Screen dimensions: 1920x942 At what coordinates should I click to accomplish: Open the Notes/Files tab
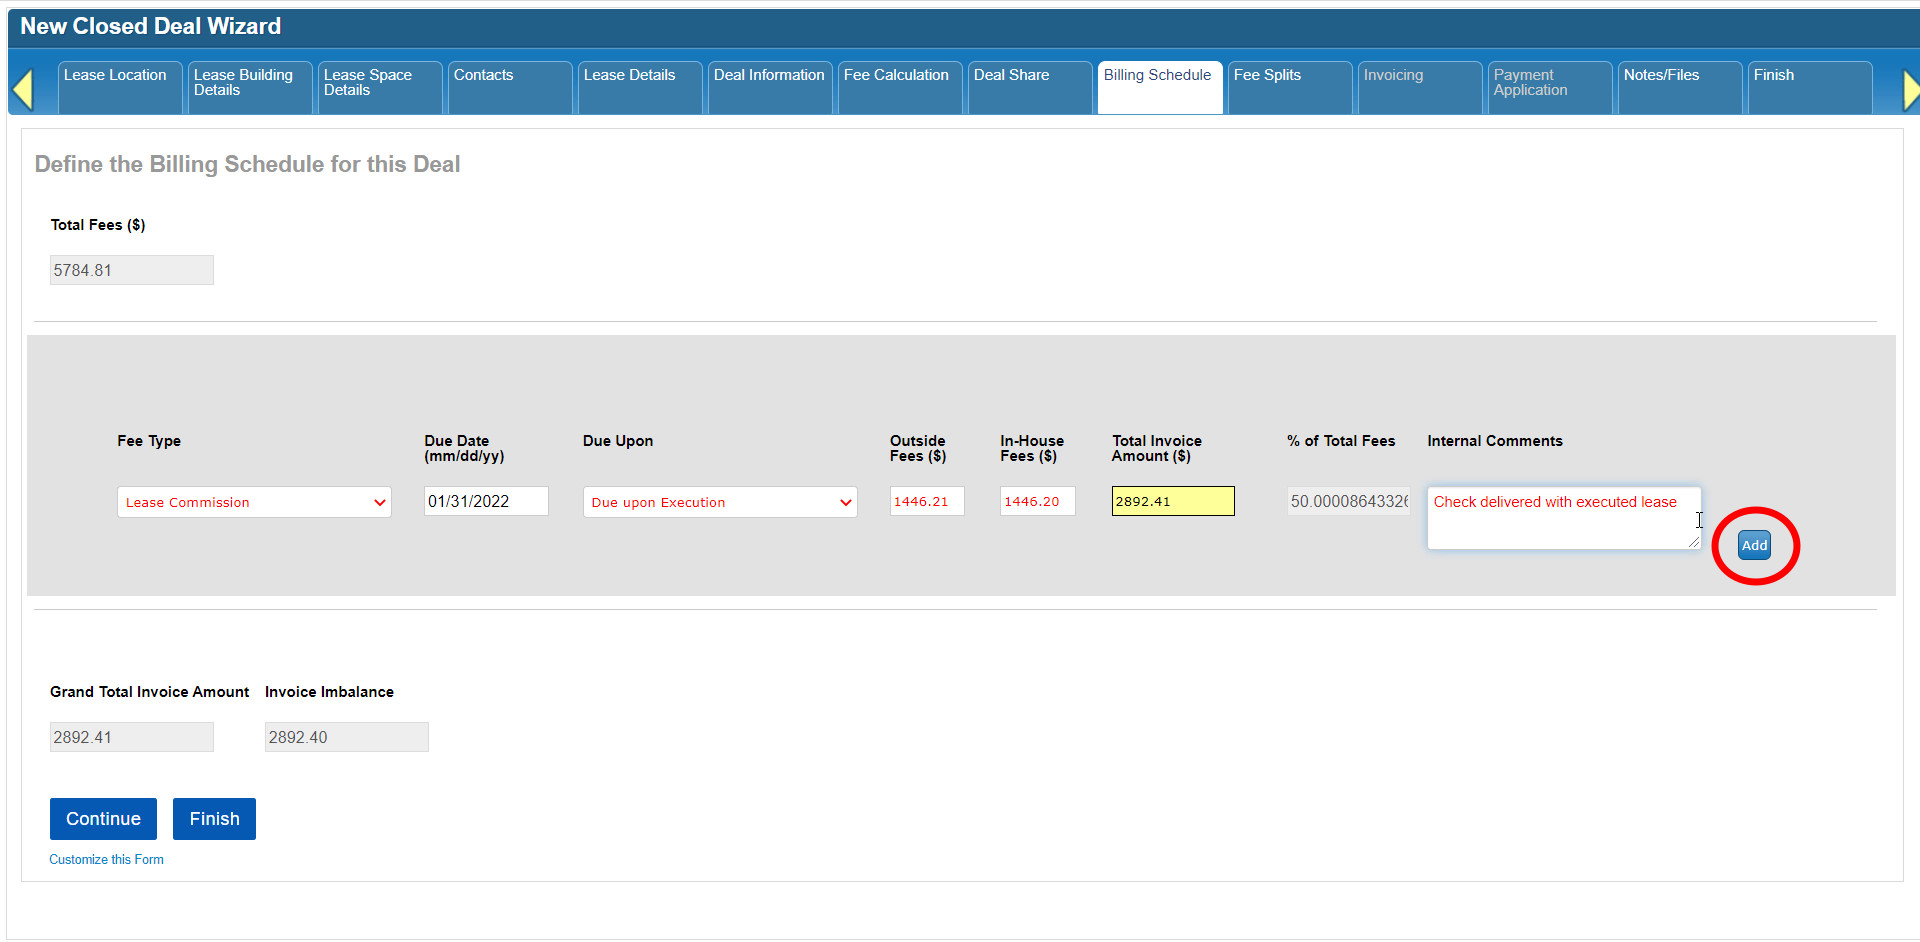[1678, 87]
